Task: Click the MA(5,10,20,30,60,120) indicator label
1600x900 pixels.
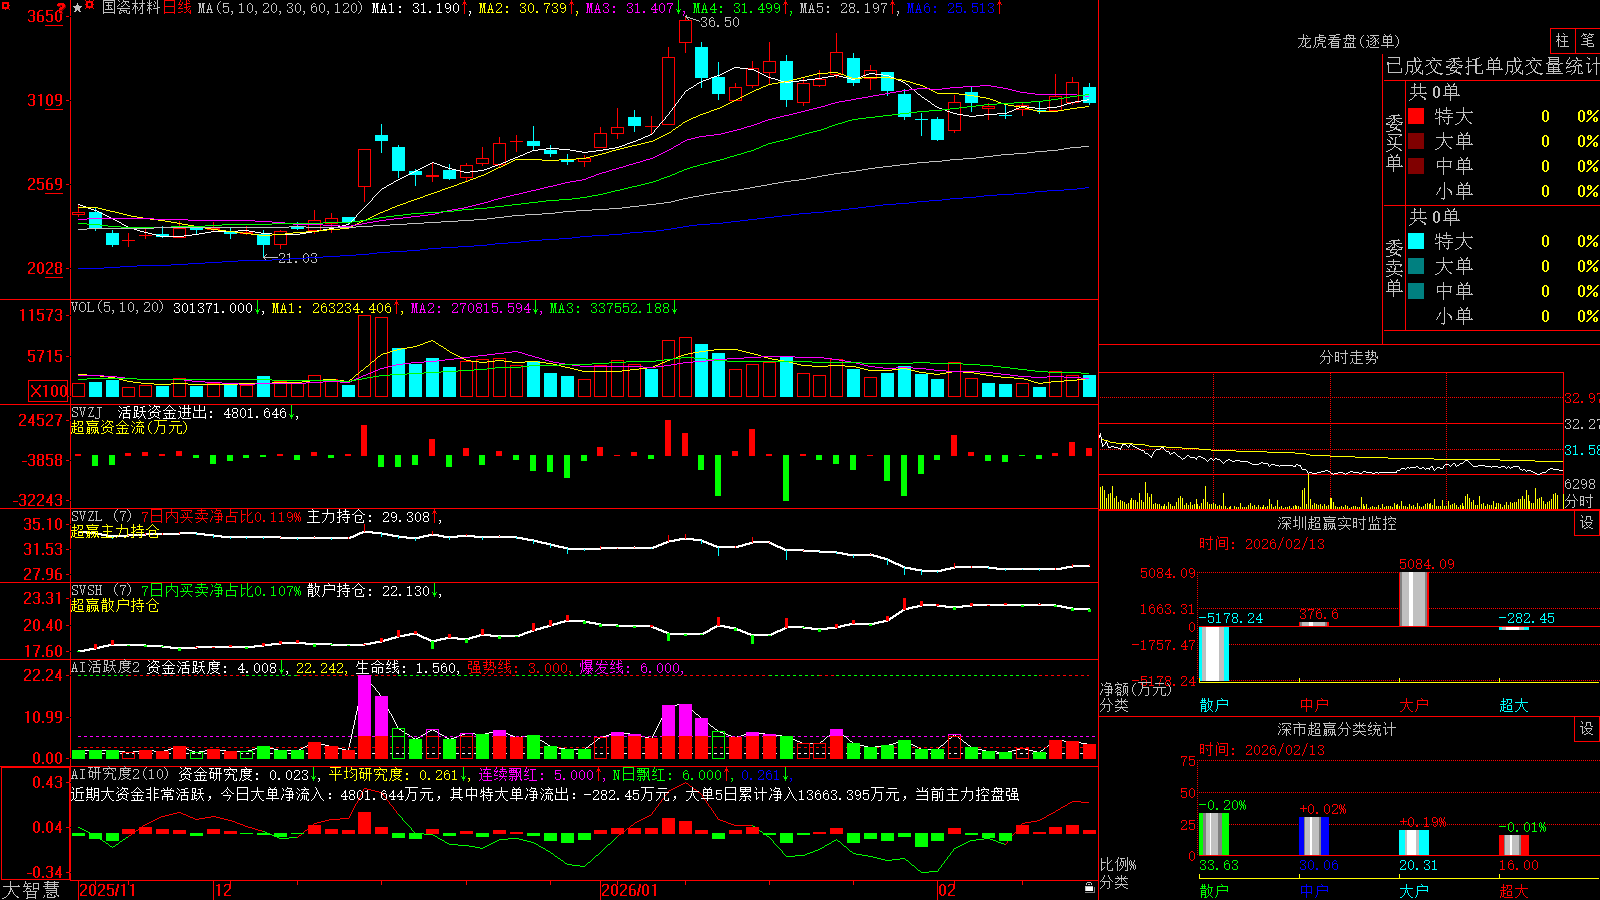Action: 281,8
